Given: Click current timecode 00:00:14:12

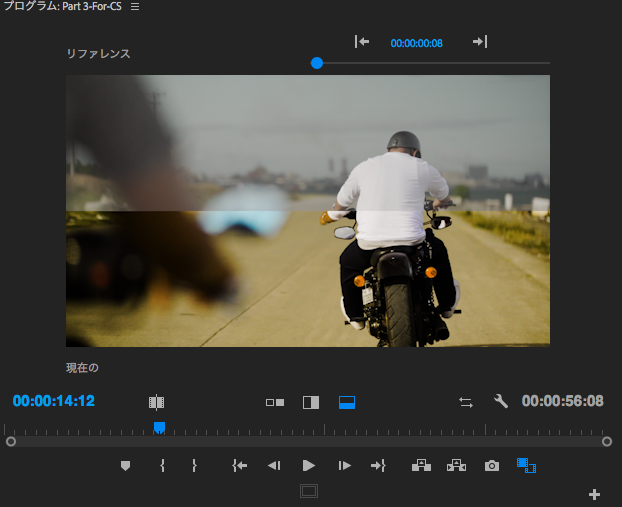Looking at the screenshot, I should click(54, 401).
